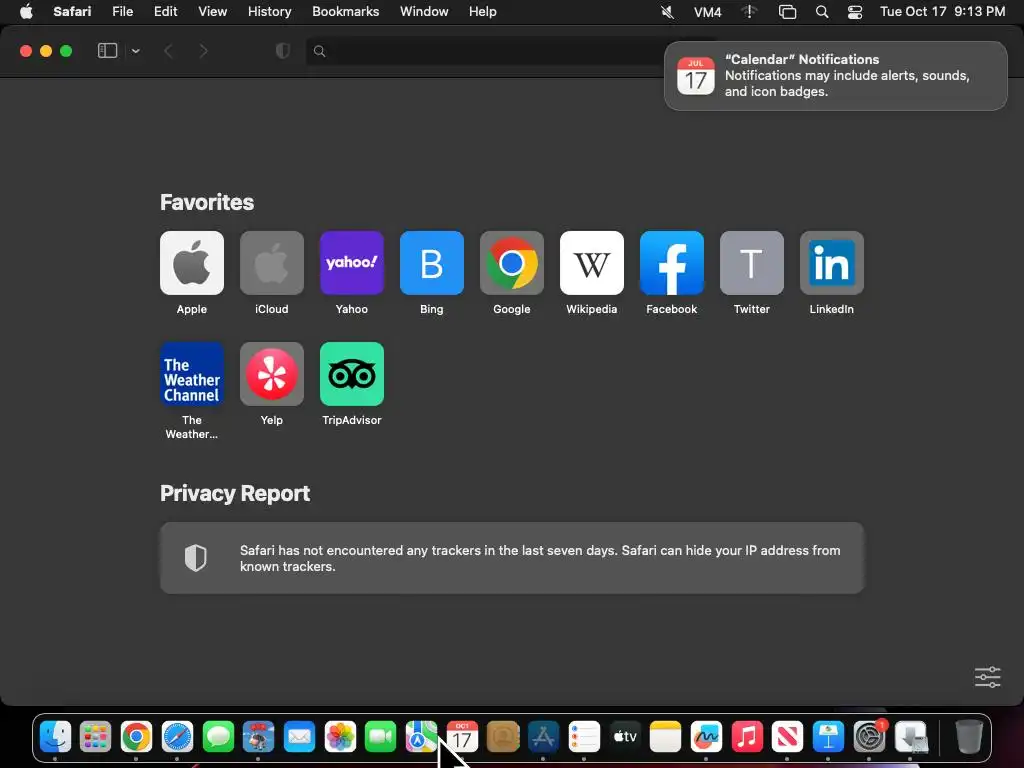1024x768 pixels.
Task: Open the Bing favorite tile
Action: pos(432,263)
